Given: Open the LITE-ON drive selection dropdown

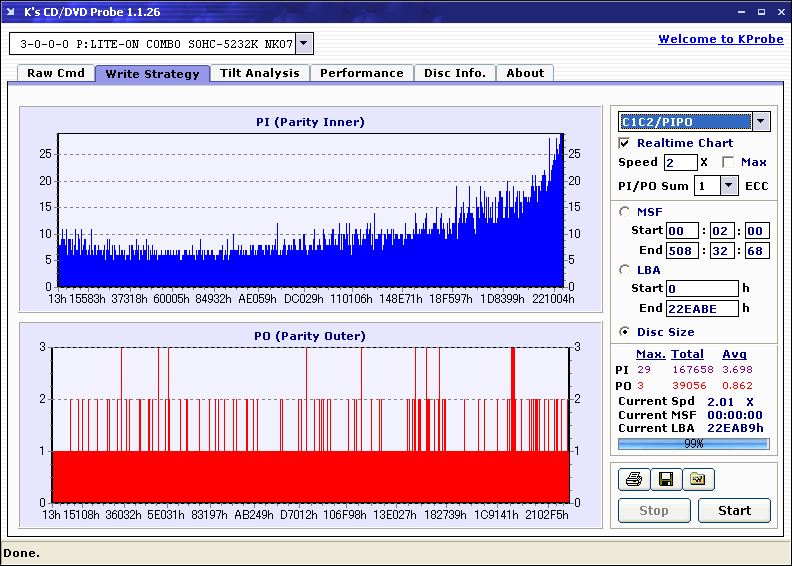Looking at the screenshot, I should tap(305, 44).
